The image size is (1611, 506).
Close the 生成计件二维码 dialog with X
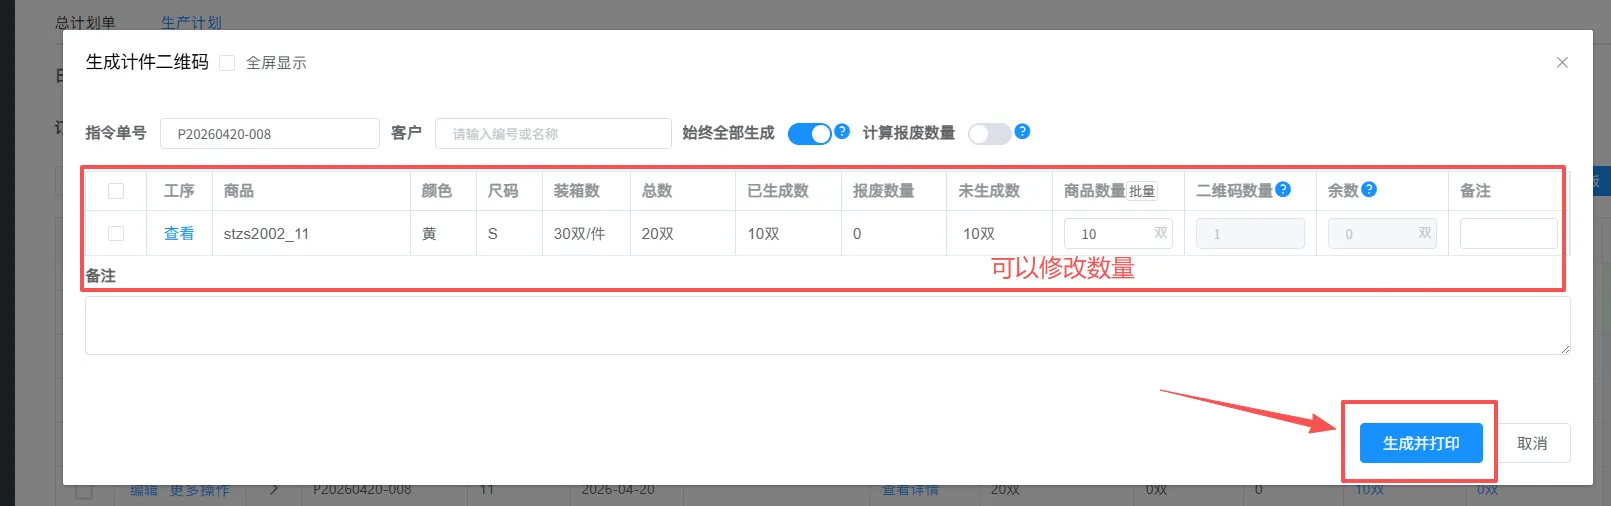(x=1562, y=62)
